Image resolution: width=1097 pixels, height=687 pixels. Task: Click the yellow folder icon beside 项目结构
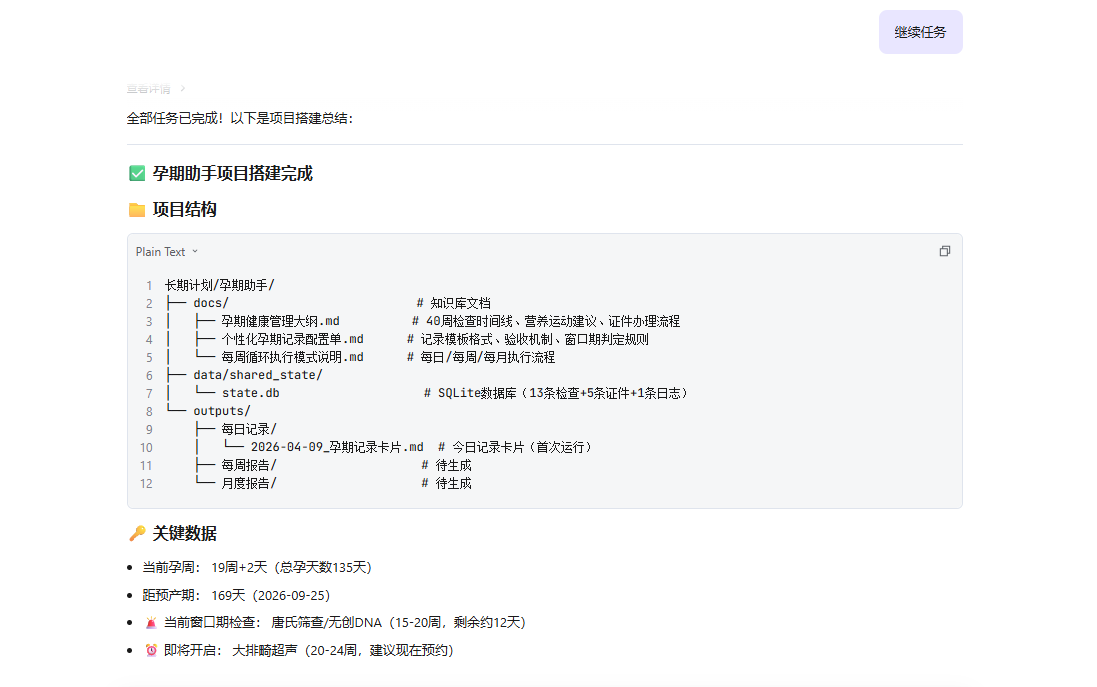(137, 210)
